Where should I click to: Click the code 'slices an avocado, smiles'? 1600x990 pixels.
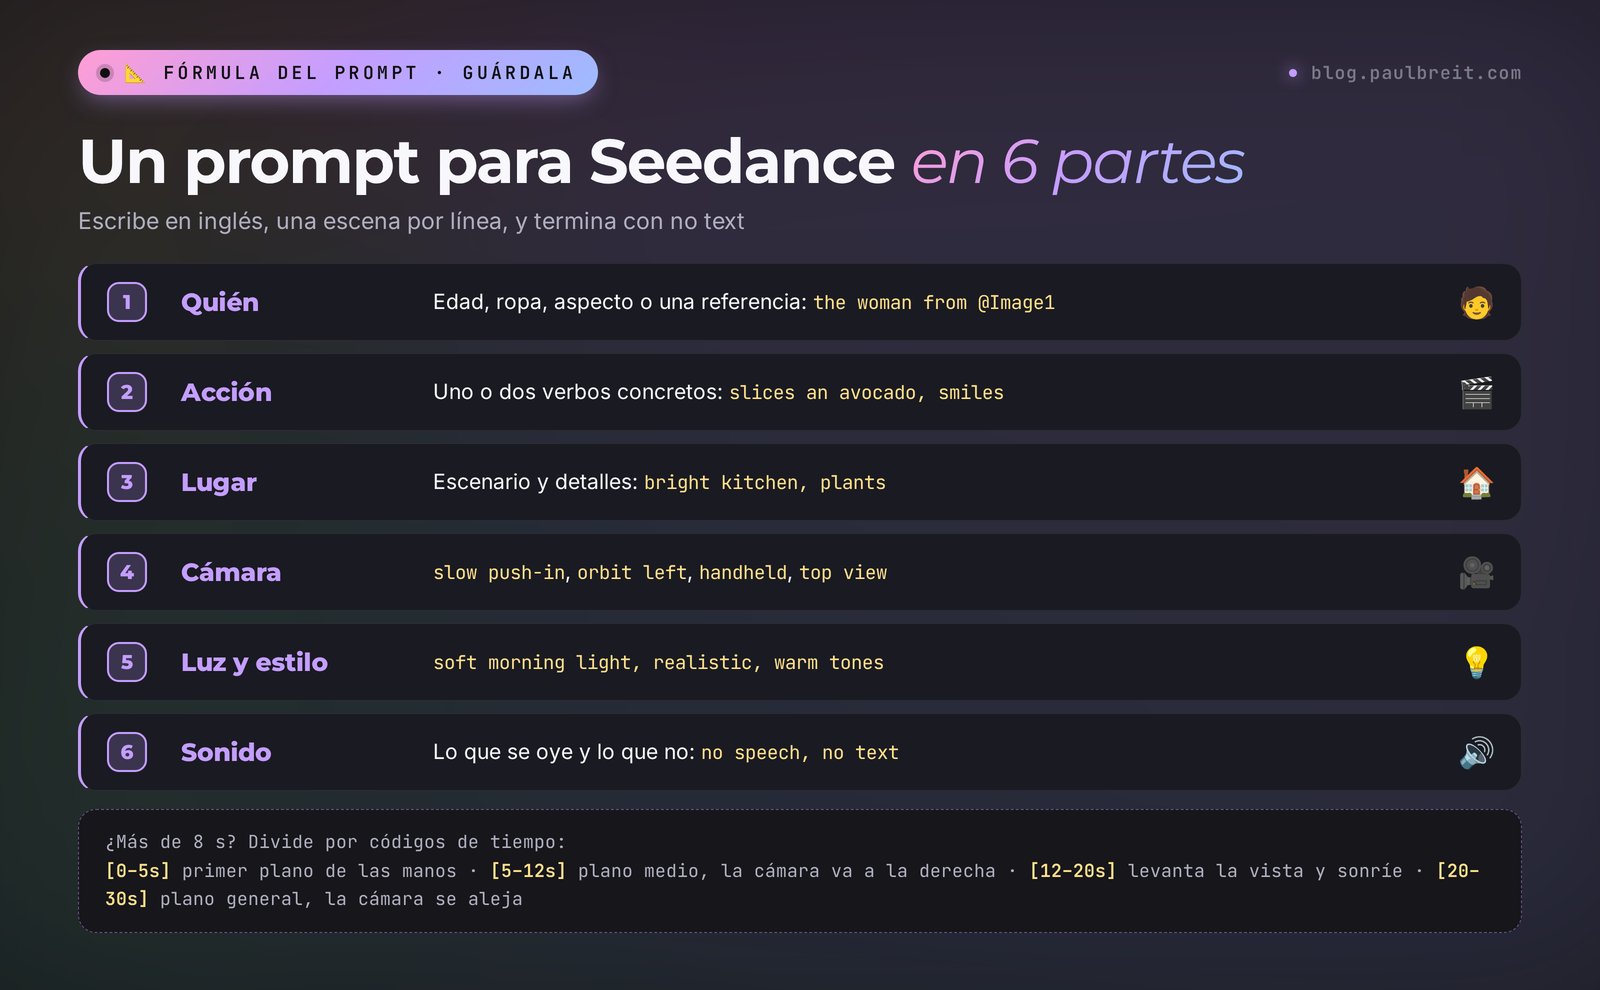866,392
